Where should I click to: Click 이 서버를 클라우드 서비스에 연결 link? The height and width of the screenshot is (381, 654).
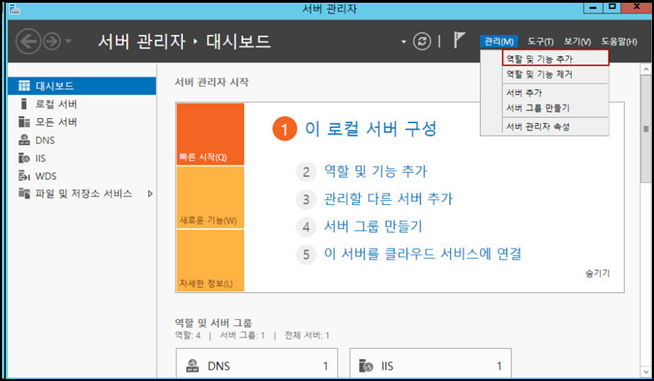423,254
